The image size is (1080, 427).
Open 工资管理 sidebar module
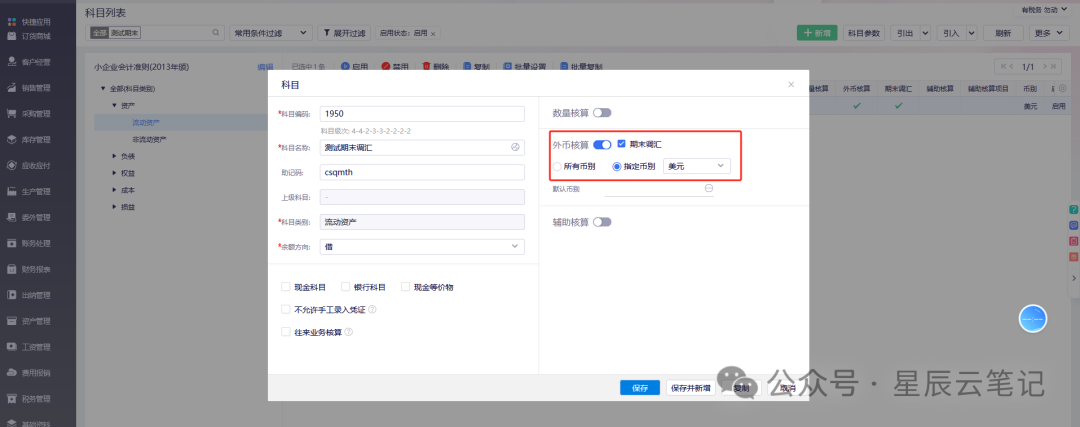pyautogui.click(x=36, y=347)
